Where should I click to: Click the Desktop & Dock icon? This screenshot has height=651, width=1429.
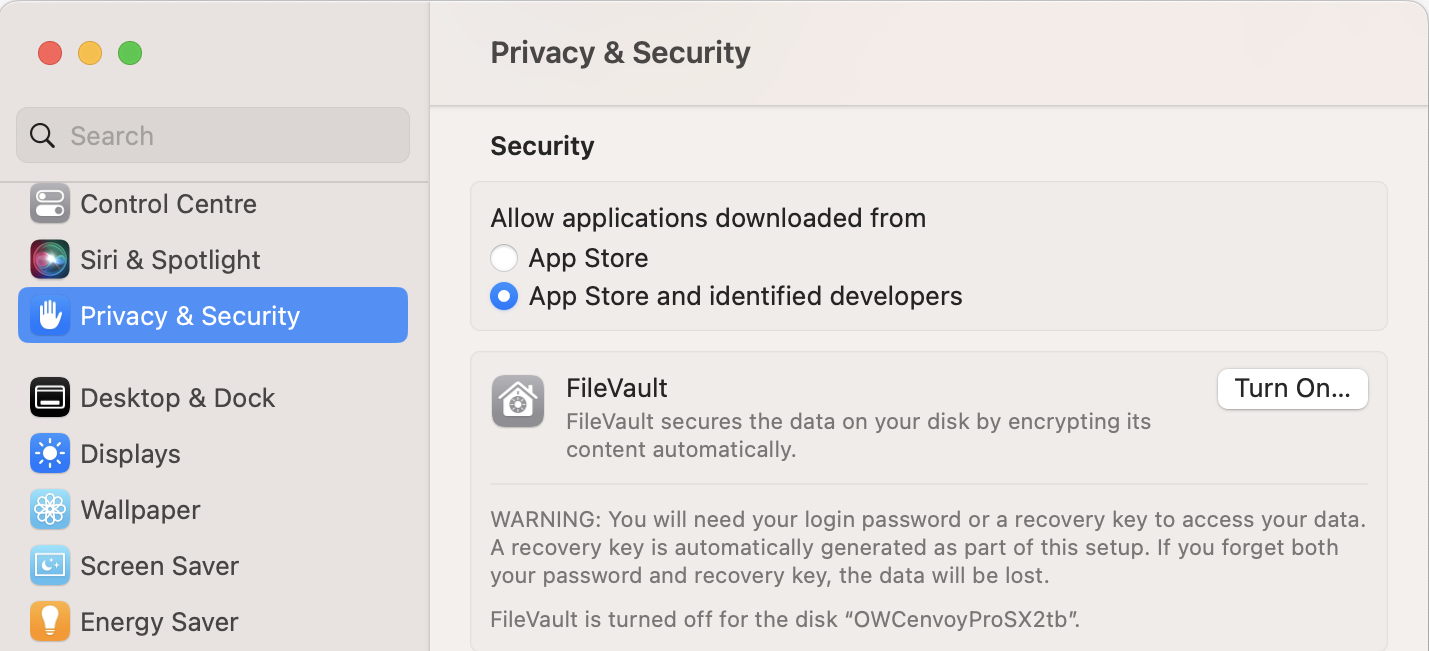click(50, 398)
